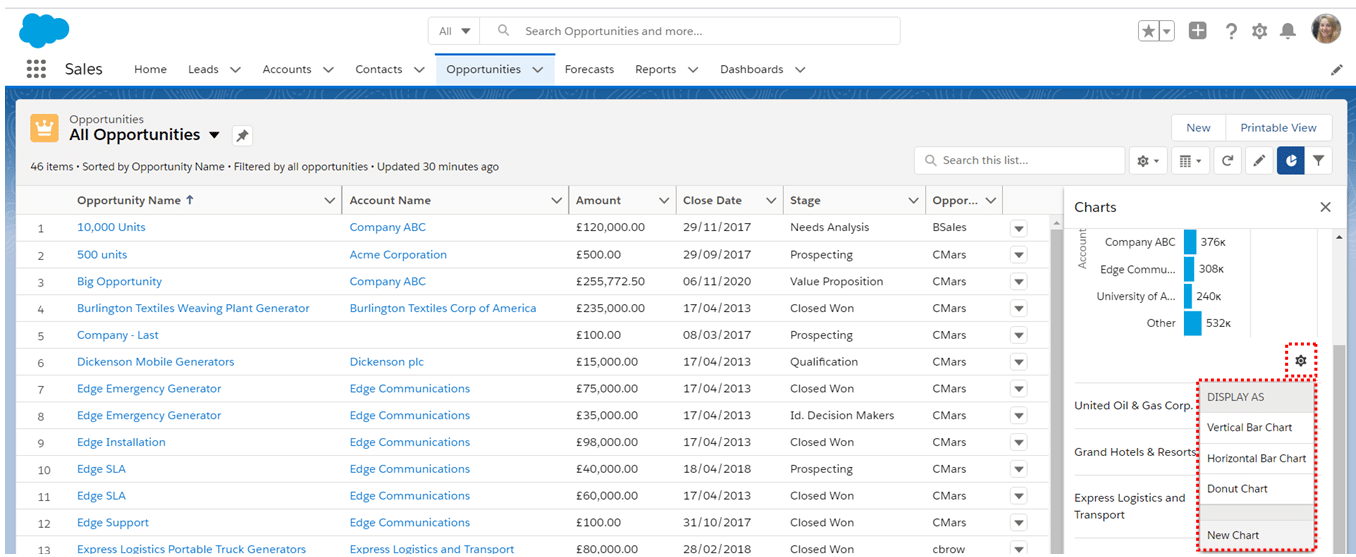1356x557 pixels.
Task: Click the chart settings gear icon
Action: (x=1301, y=360)
